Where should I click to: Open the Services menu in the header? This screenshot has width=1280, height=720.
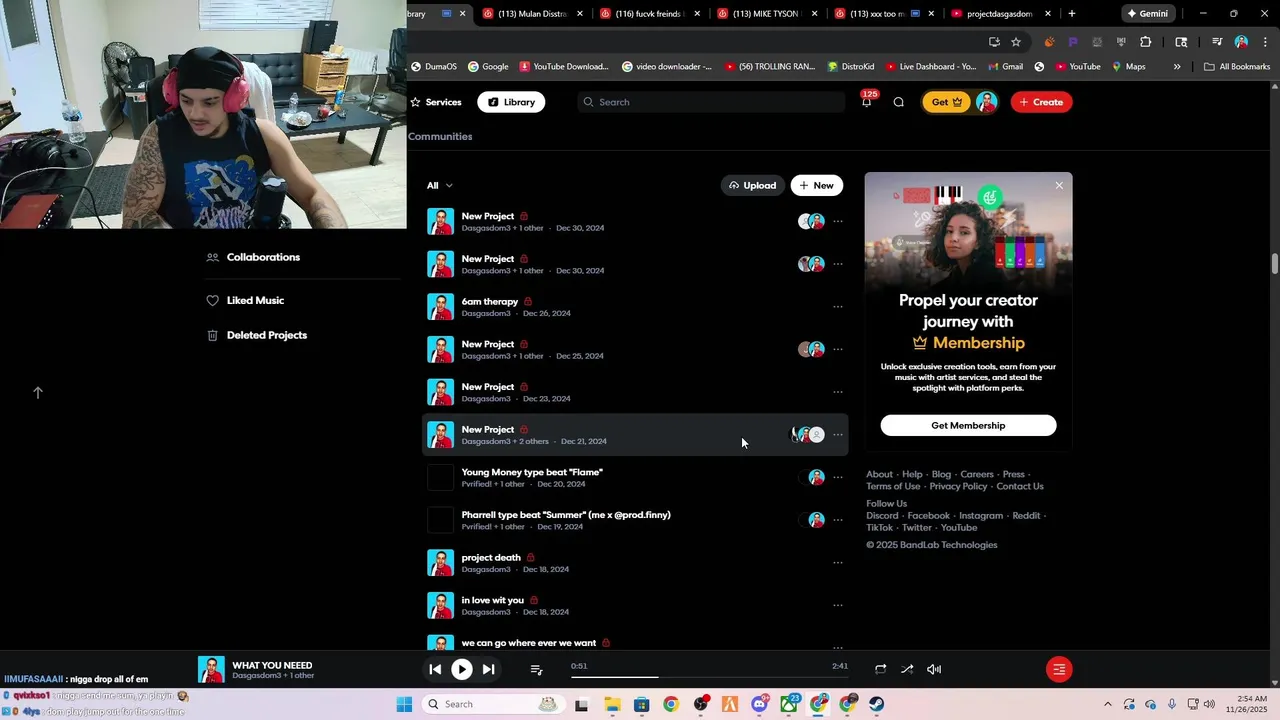pyautogui.click(x=435, y=102)
